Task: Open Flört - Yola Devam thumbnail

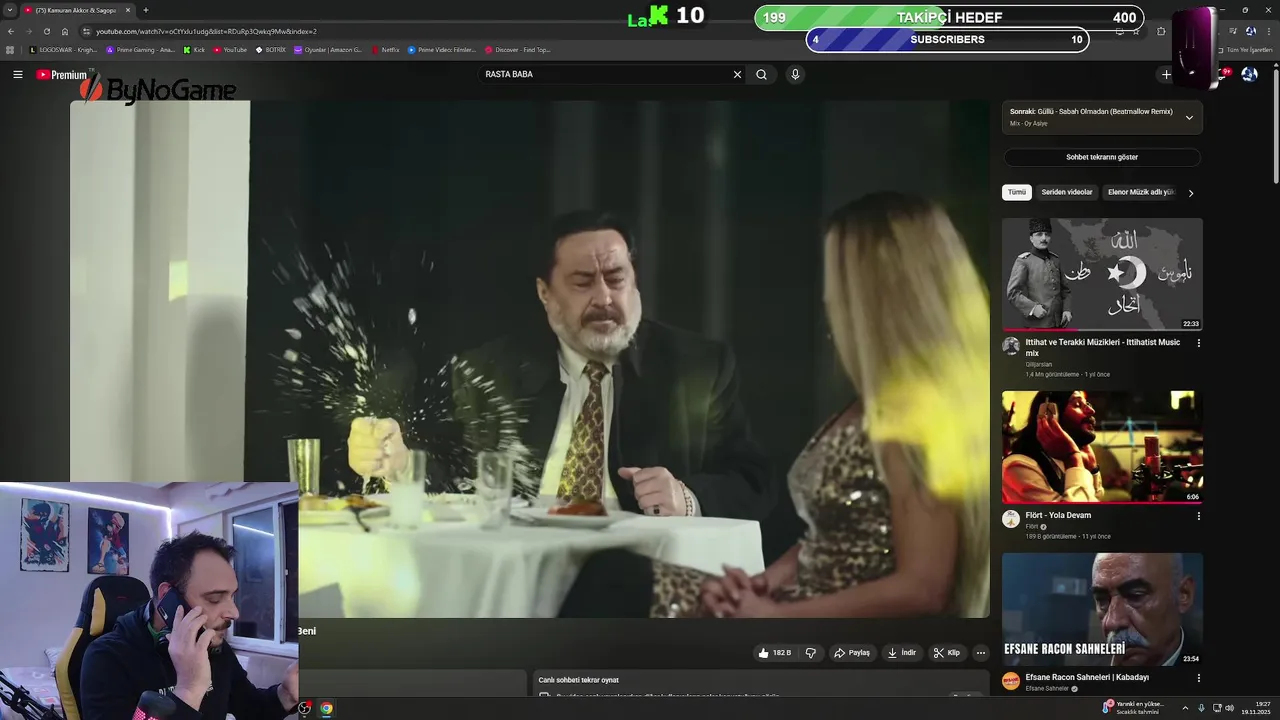Action: [1102, 447]
